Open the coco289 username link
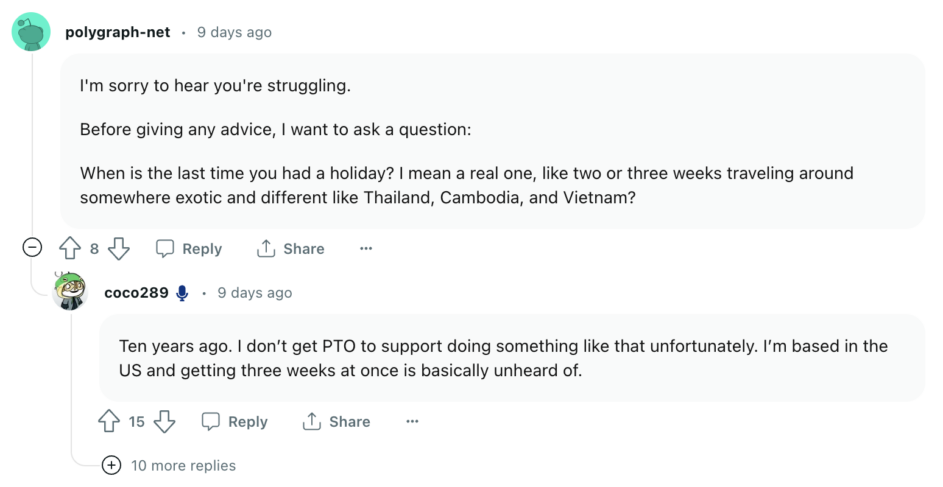Image resolution: width=943 pixels, height=487 pixels. (136, 293)
